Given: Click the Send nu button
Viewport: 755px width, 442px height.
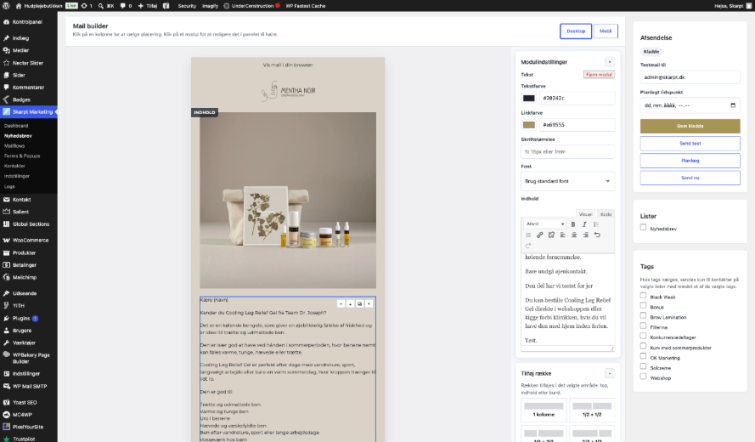Looking at the screenshot, I should pos(690,178).
